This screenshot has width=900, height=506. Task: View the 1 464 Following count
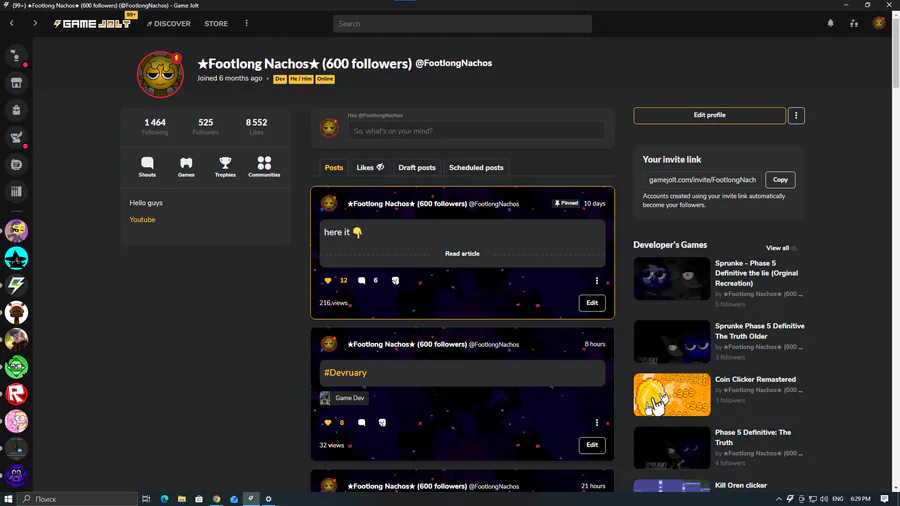pos(155,126)
